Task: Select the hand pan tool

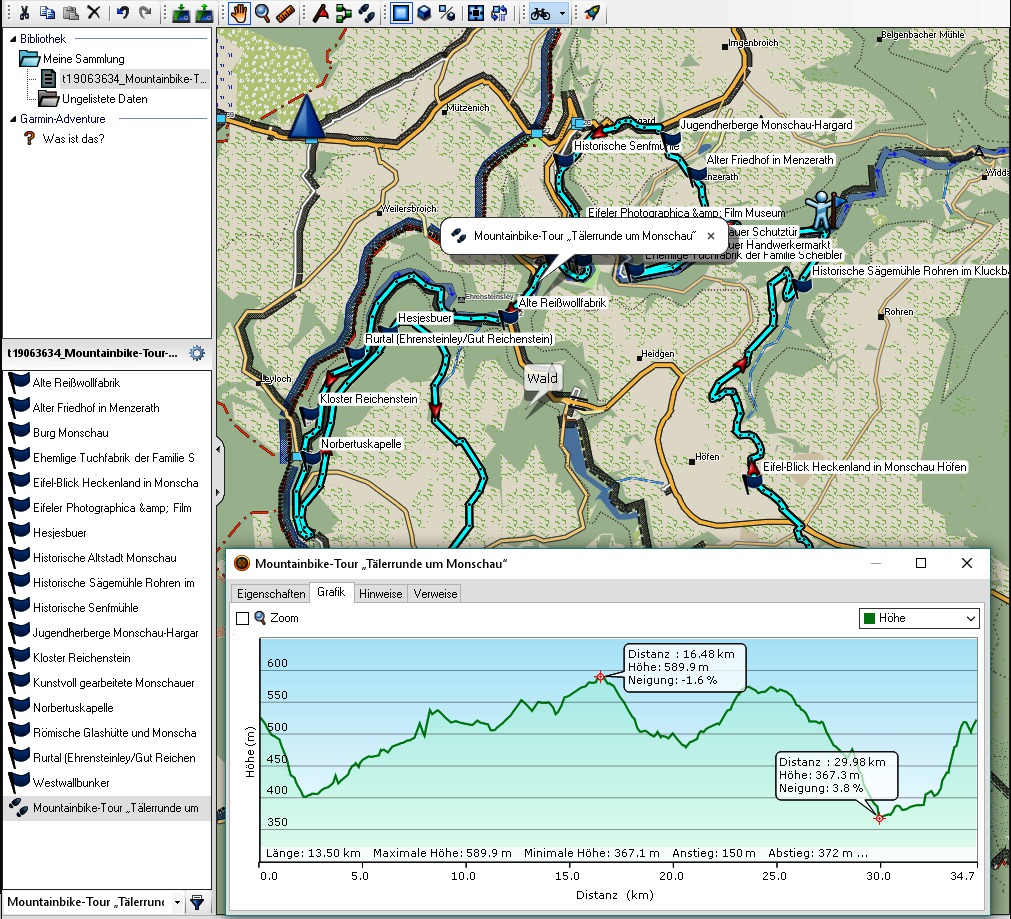Action: [x=239, y=13]
